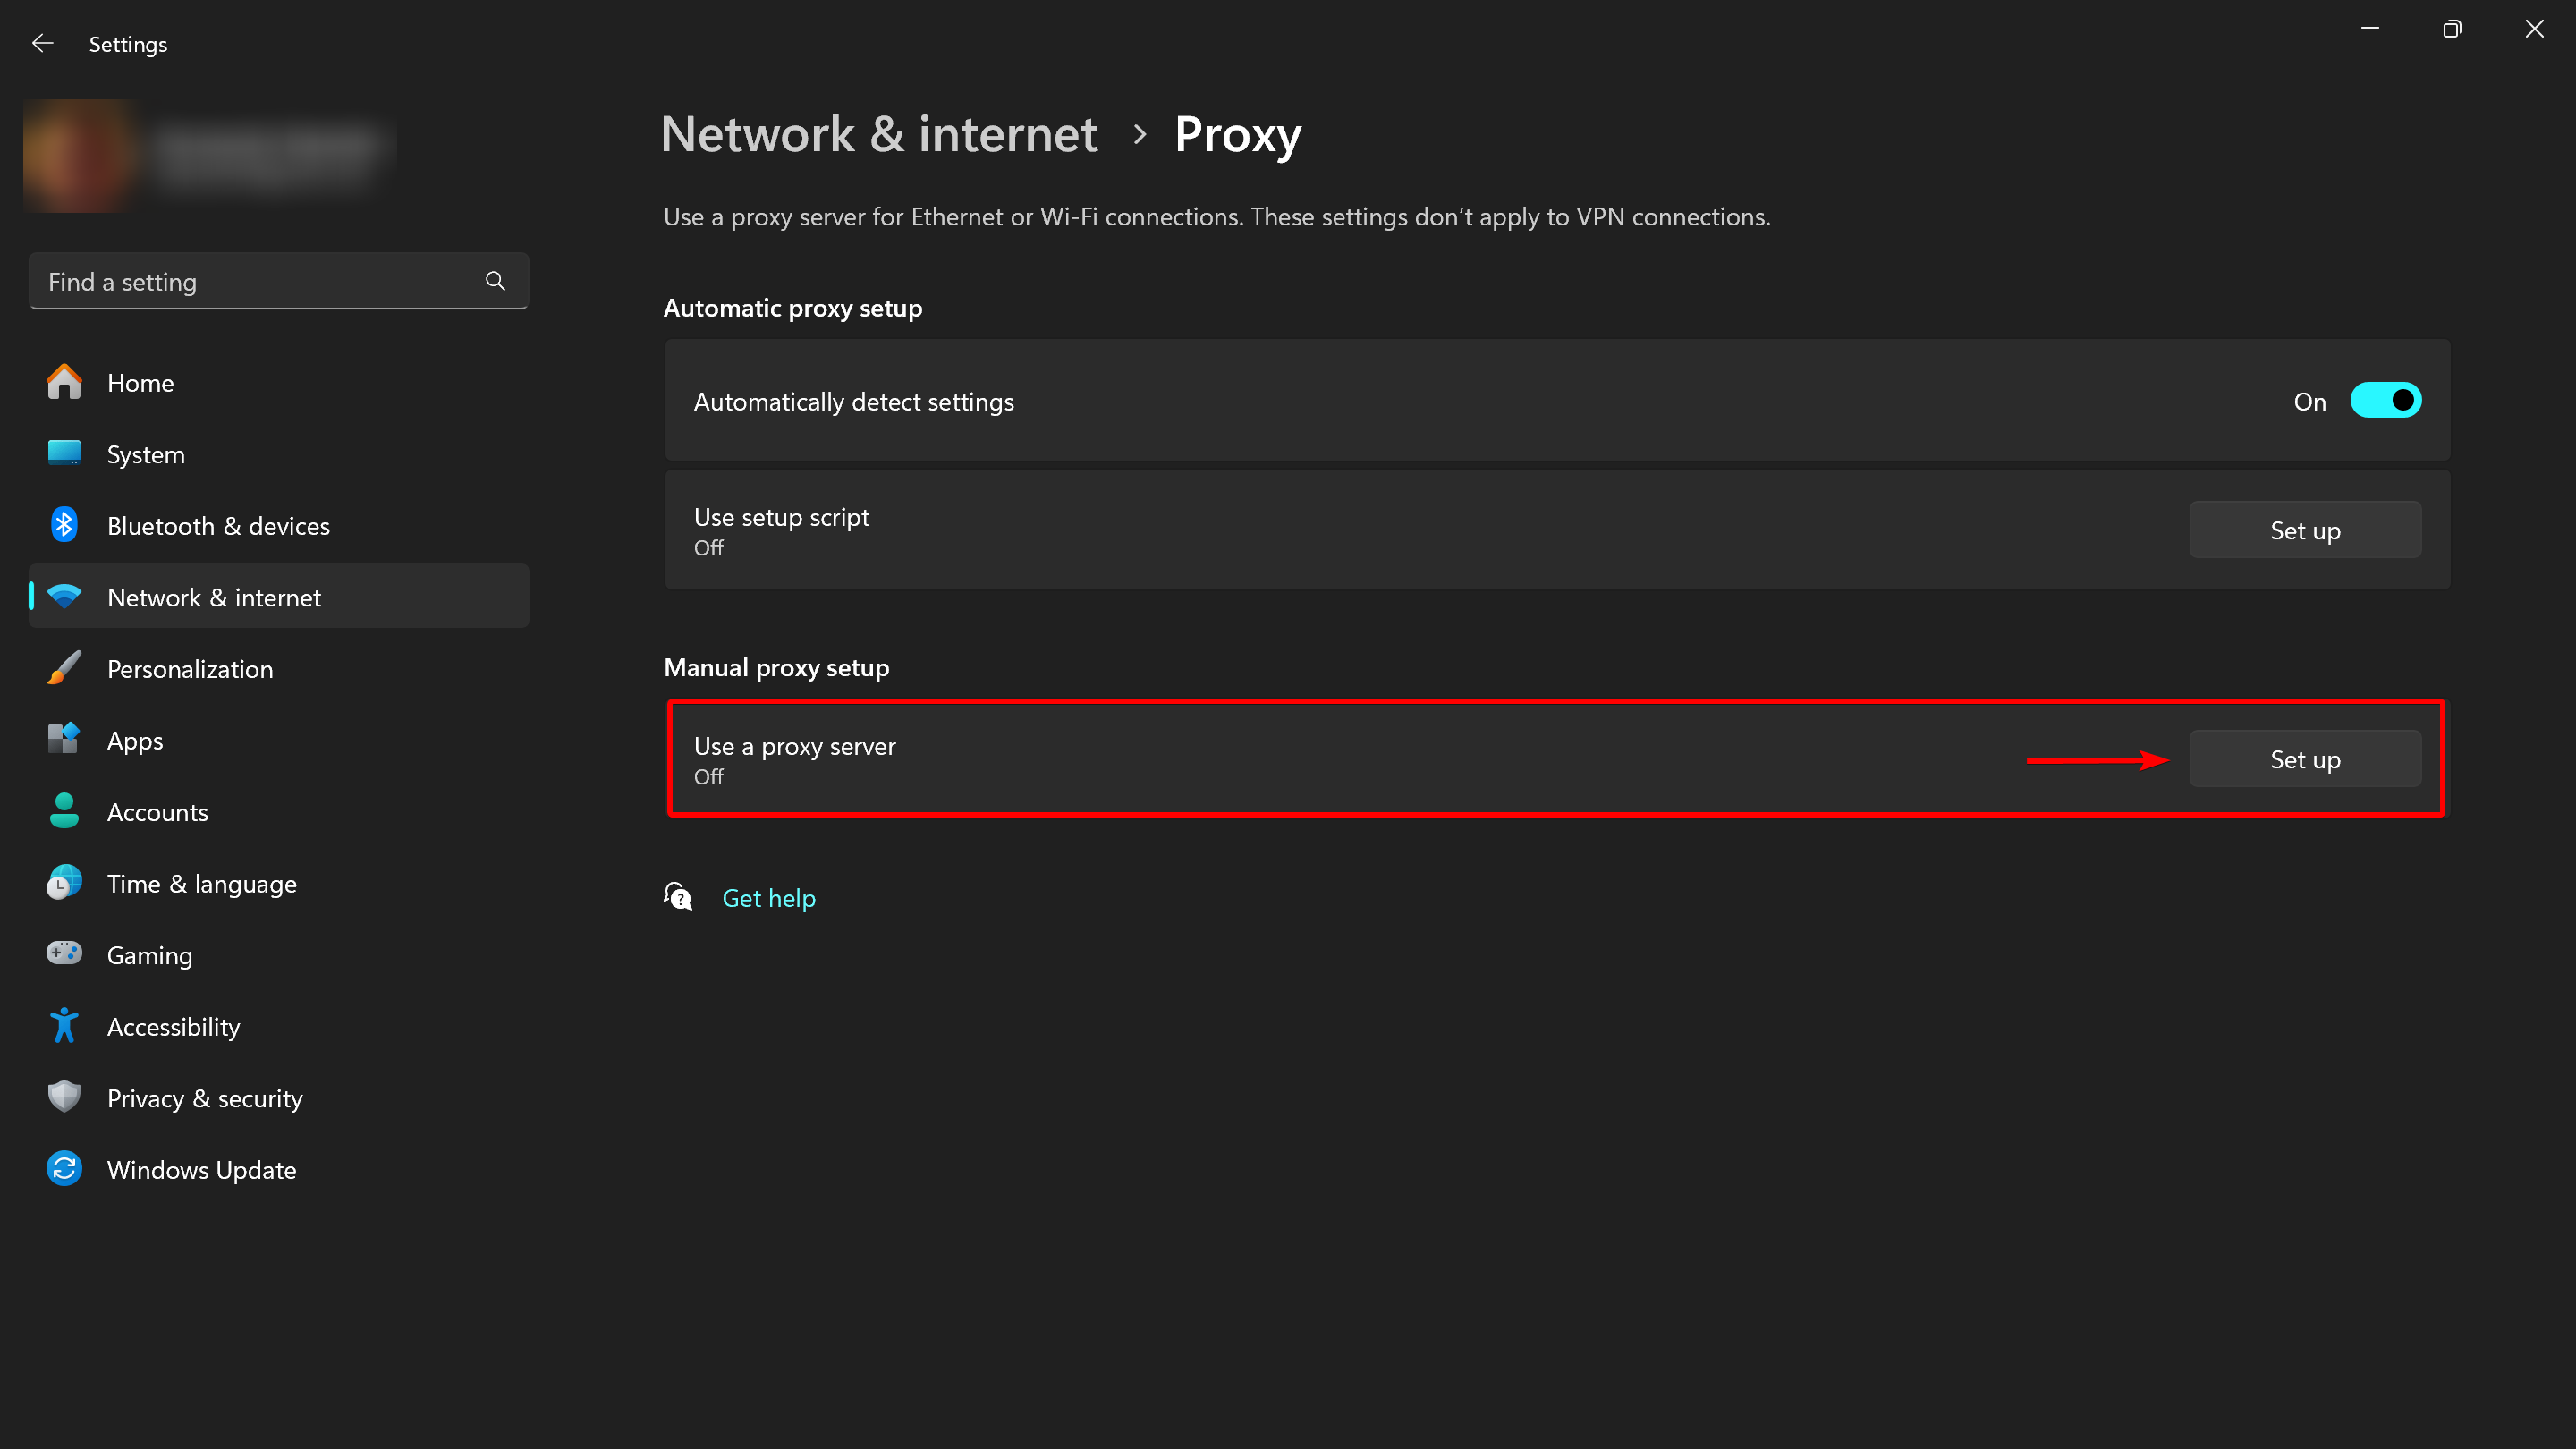Click the System monitor icon
The image size is (2576, 1449).
pyautogui.click(x=64, y=453)
